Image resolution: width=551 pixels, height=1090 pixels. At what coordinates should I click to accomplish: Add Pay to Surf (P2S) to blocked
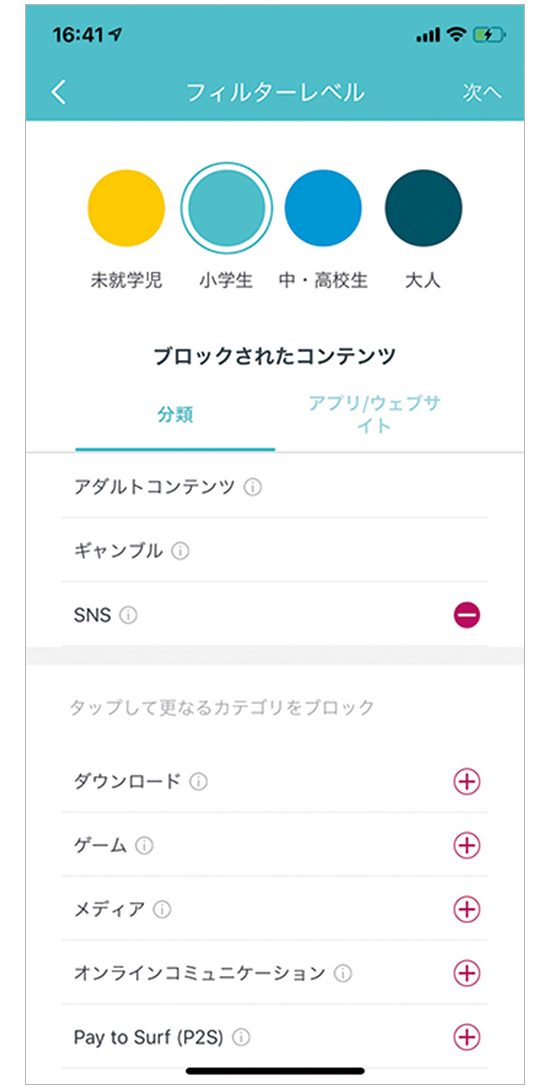tap(467, 1038)
